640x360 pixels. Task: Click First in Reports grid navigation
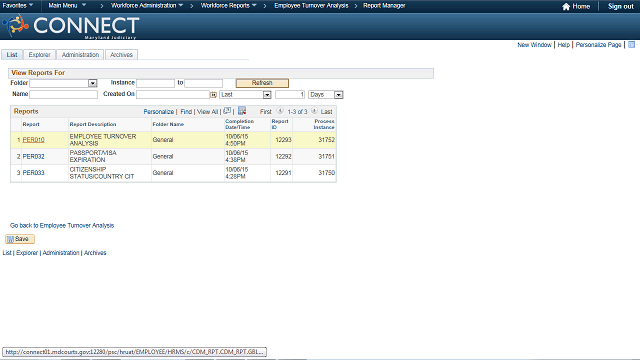point(265,111)
